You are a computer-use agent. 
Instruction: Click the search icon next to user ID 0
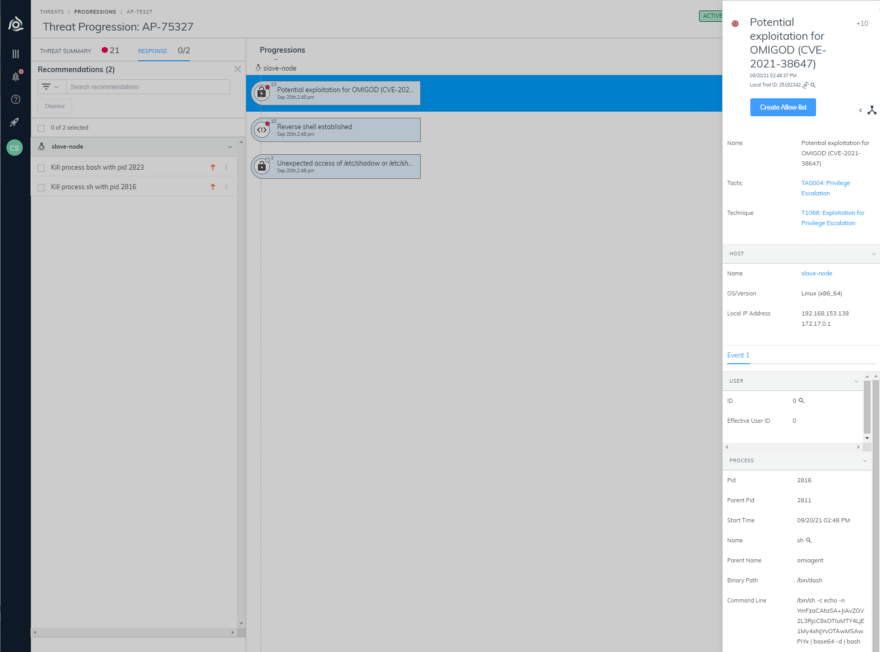click(801, 401)
